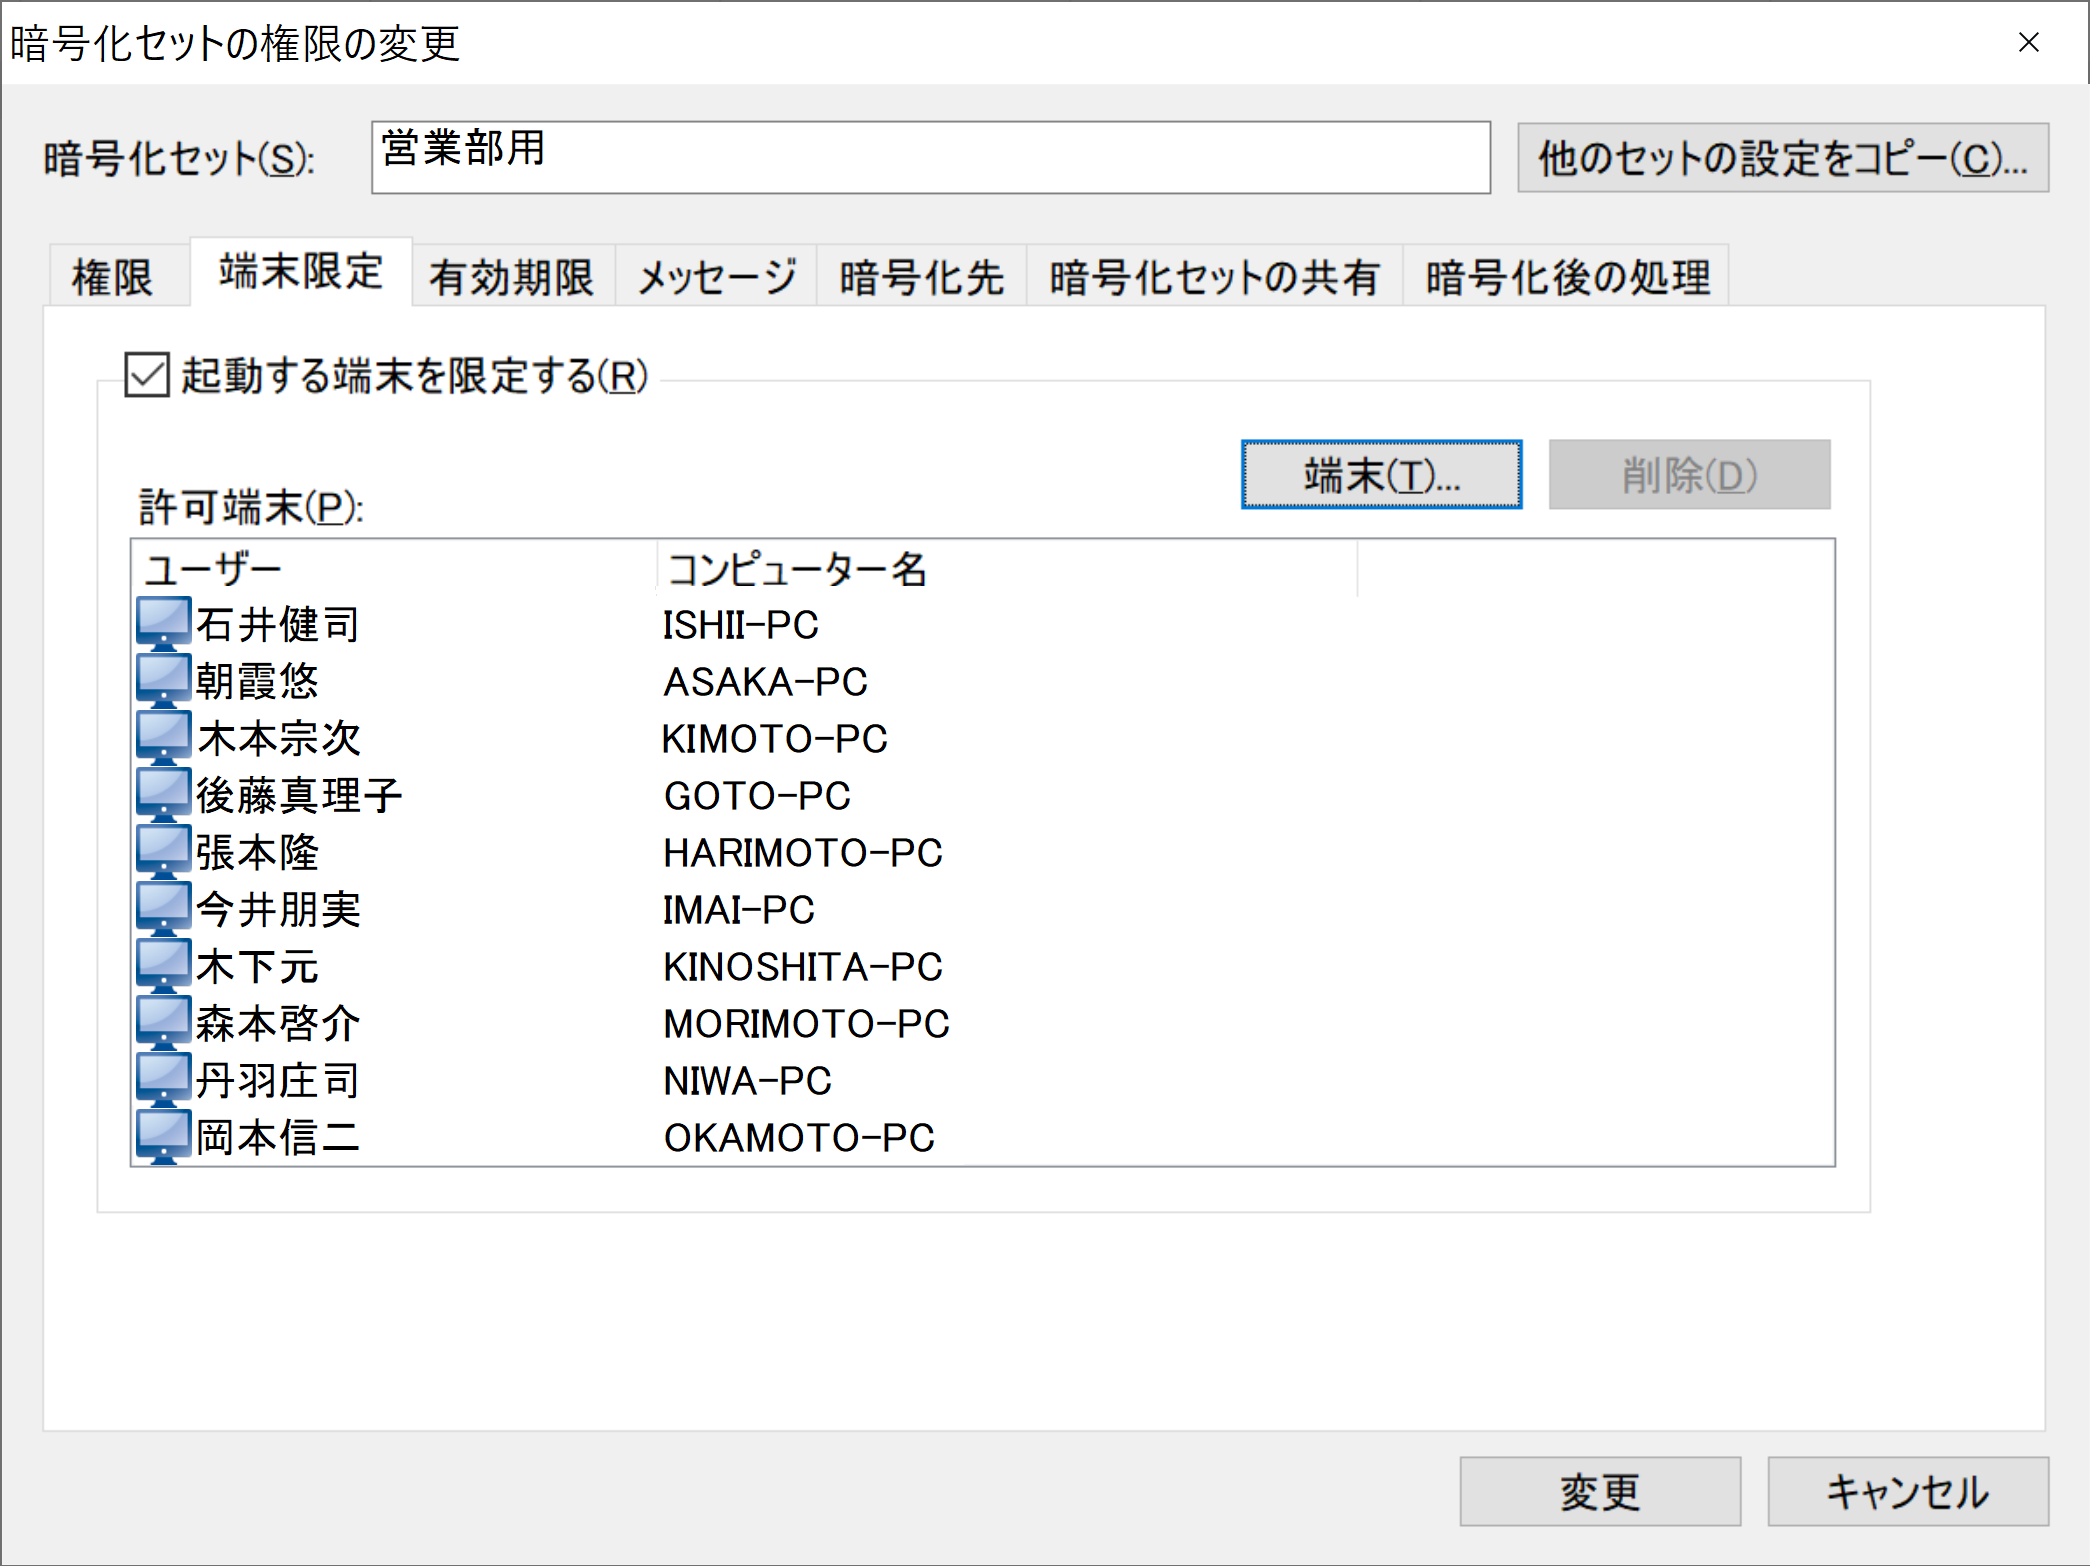The image size is (2090, 1566).
Task: Go to the 暗号化セットの共有 tab
Action: [1213, 277]
